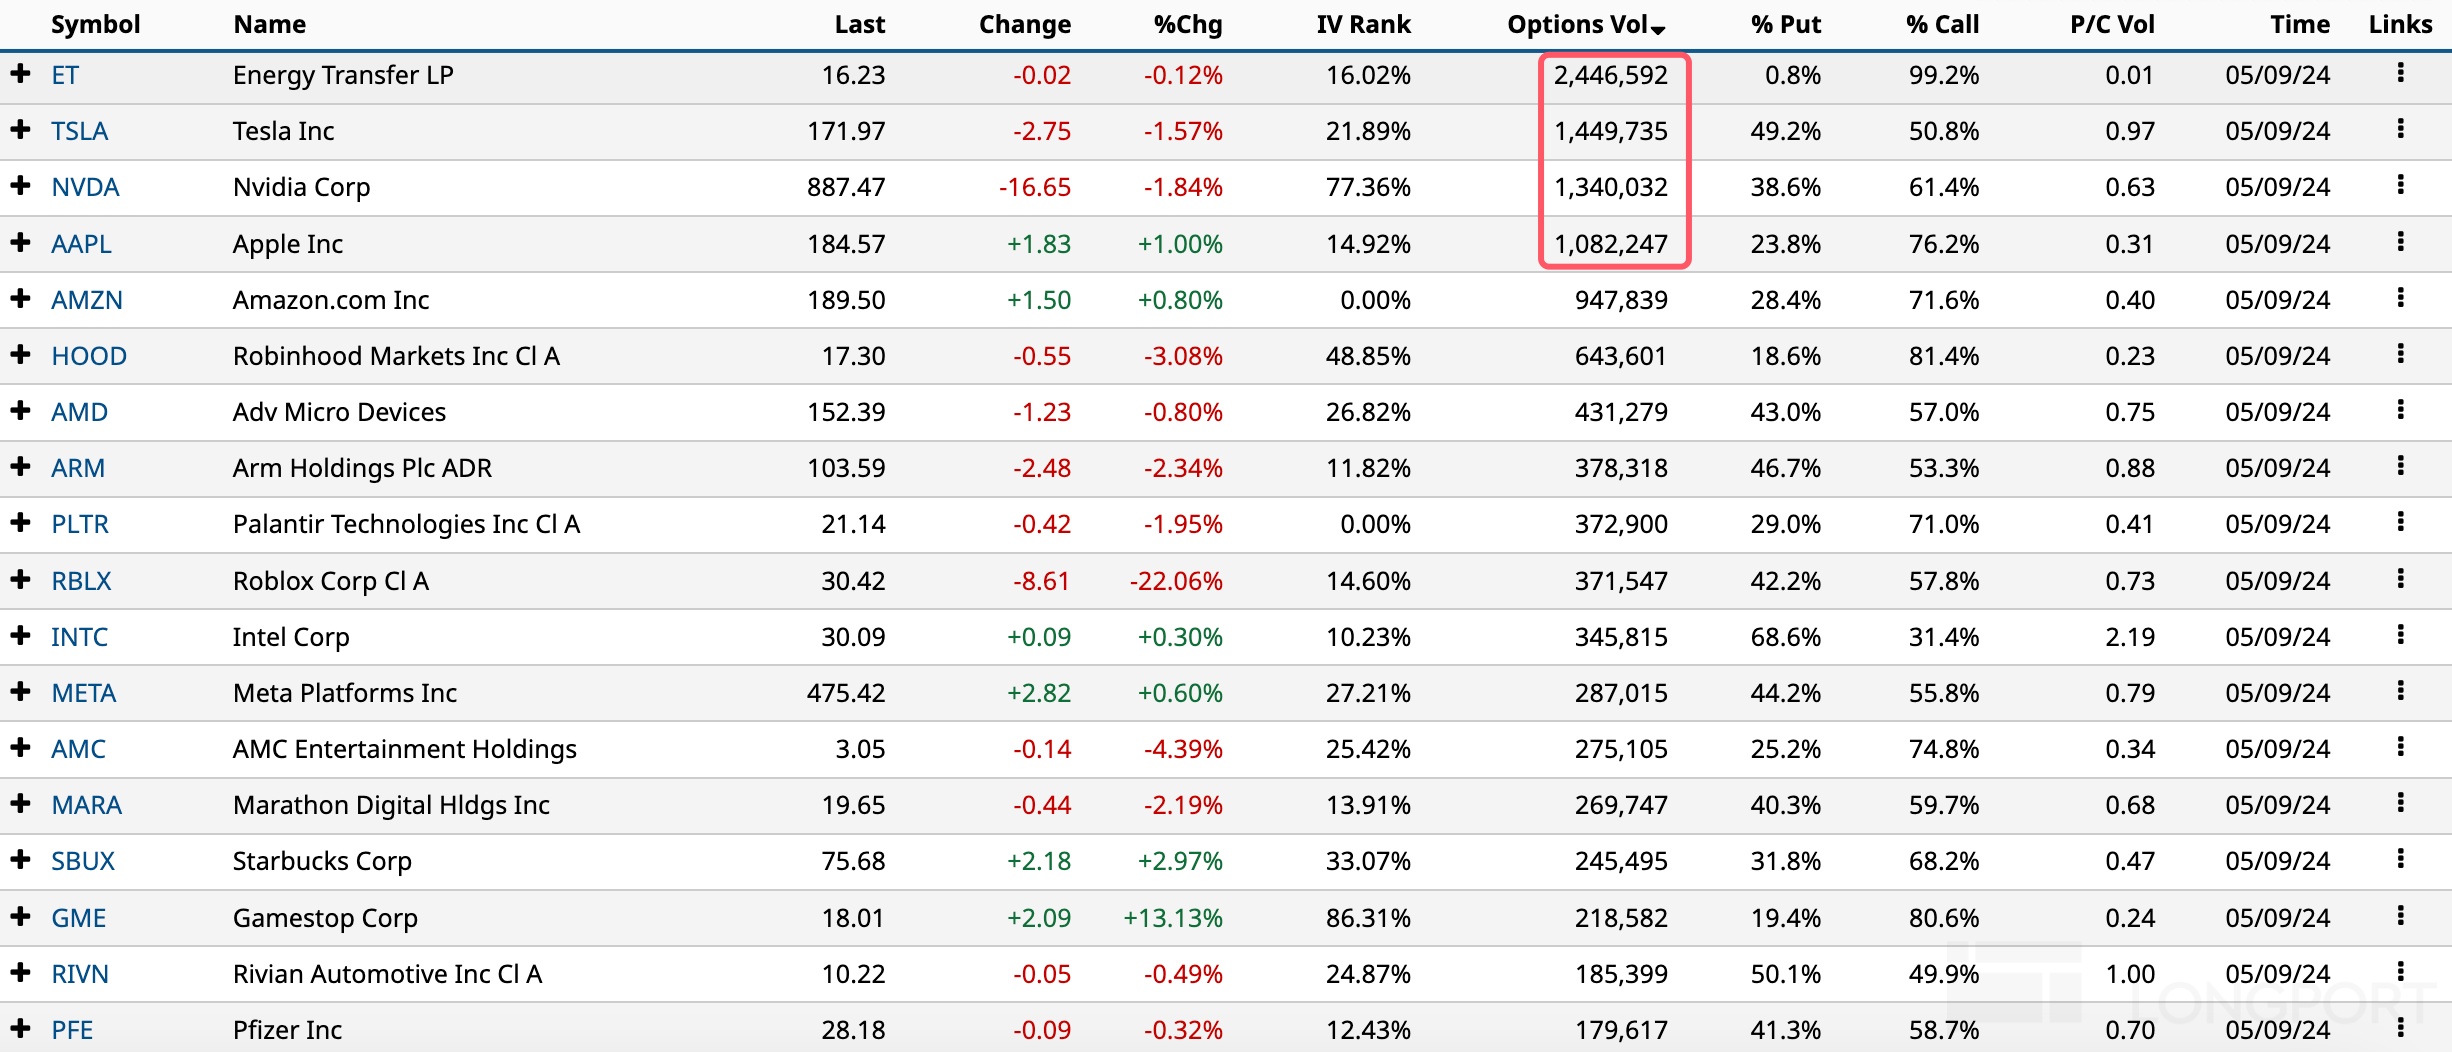
Task: Open the links menu for Gamestop Corp
Action: [2400, 916]
